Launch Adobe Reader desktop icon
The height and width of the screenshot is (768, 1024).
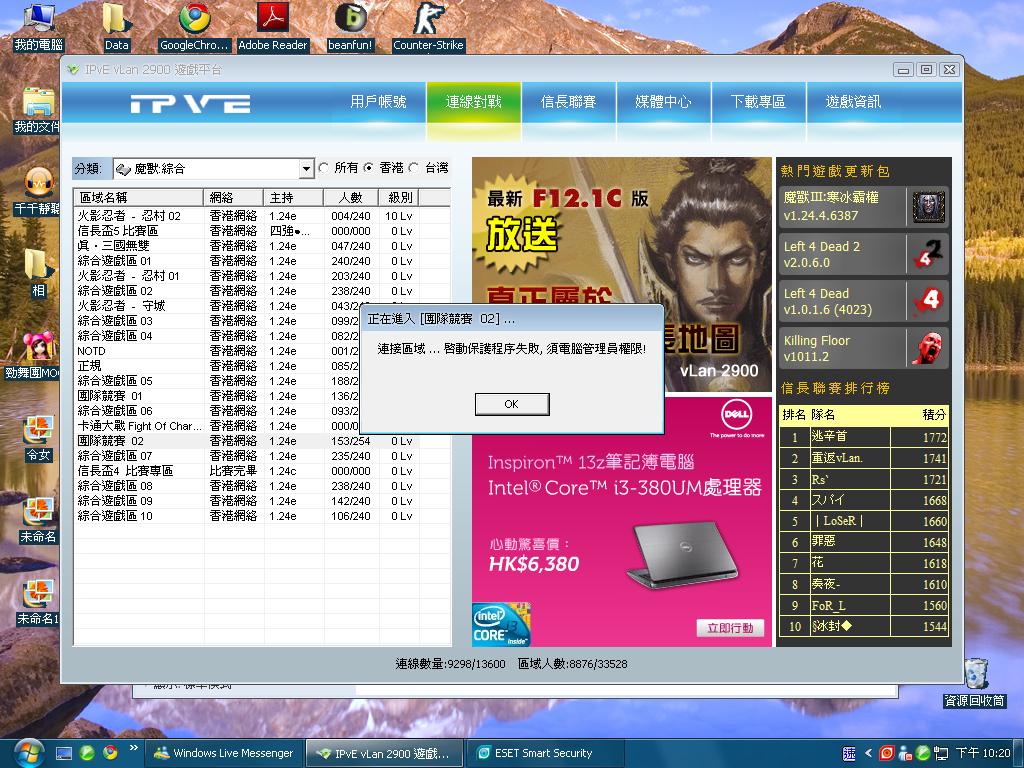click(272, 27)
